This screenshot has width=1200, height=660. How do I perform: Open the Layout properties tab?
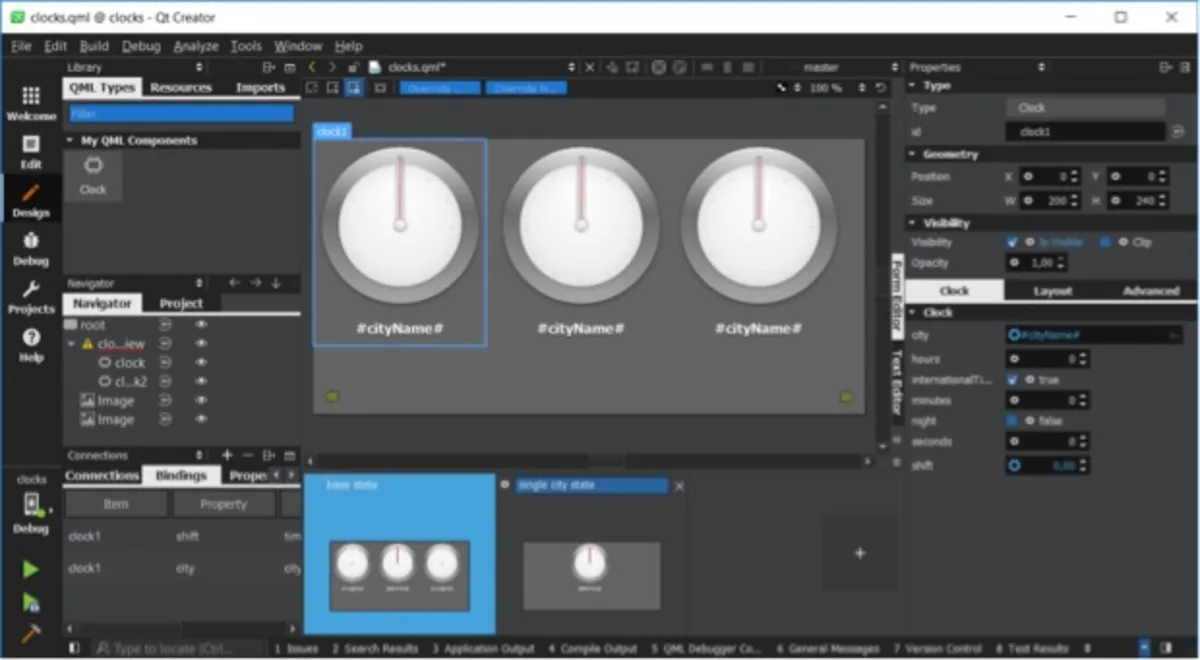1051,291
